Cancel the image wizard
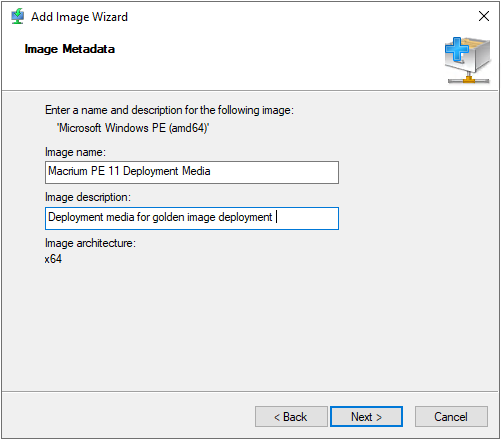501x440 pixels. [451, 417]
